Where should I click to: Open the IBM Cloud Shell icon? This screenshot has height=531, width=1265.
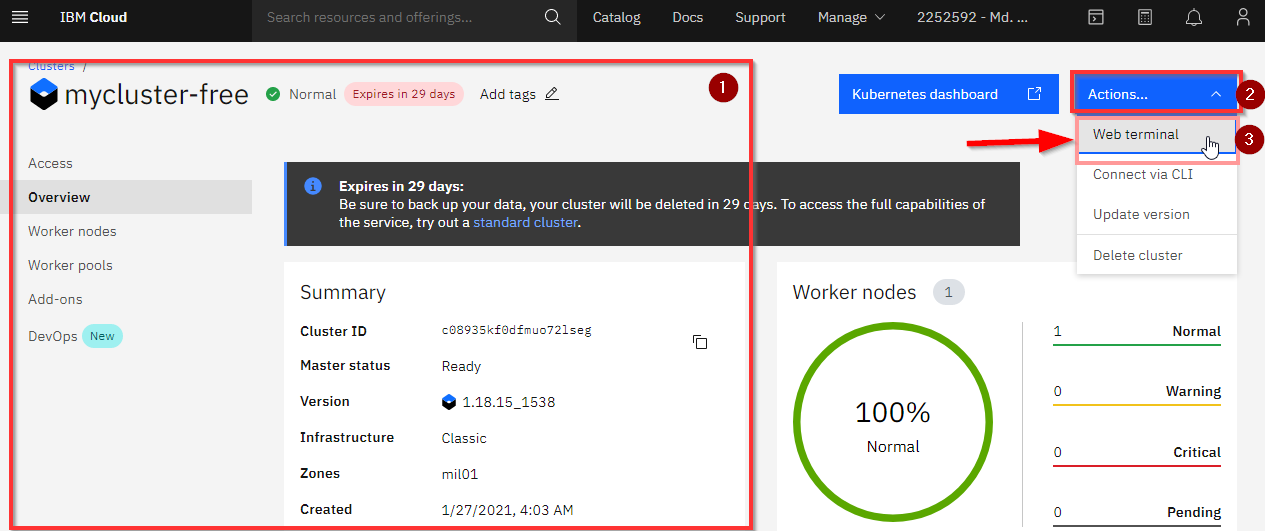click(x=1097, y=17)
